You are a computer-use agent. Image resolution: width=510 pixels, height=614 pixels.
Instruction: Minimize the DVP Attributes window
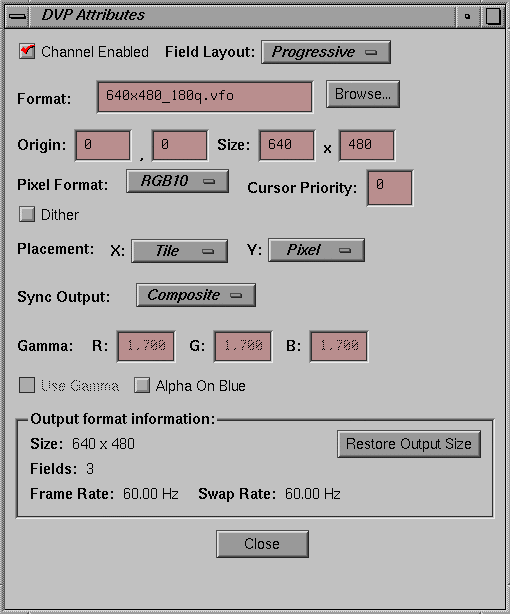[x=467, y=16]
